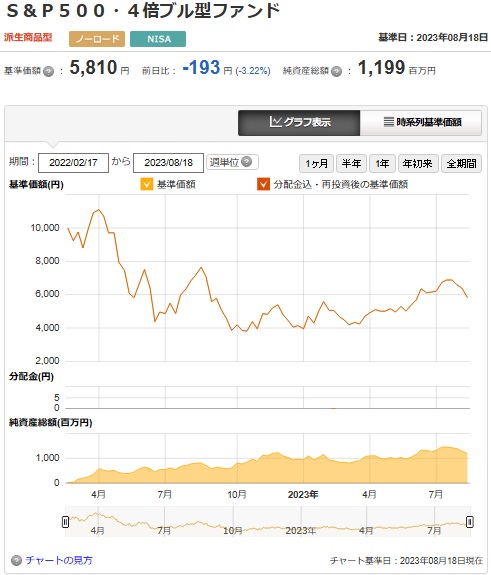Image resolution: width=491 pixels, height=575 pixels.
Task: Show the 全期間 chart range
Action: coord(461,163)
